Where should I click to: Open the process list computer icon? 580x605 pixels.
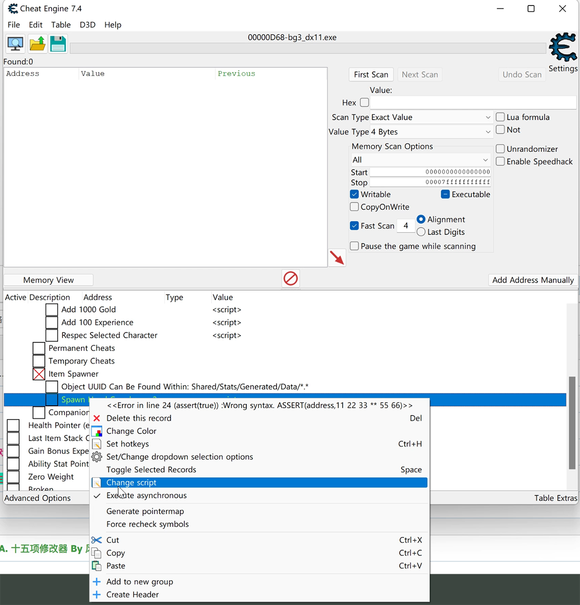point(15,44)
